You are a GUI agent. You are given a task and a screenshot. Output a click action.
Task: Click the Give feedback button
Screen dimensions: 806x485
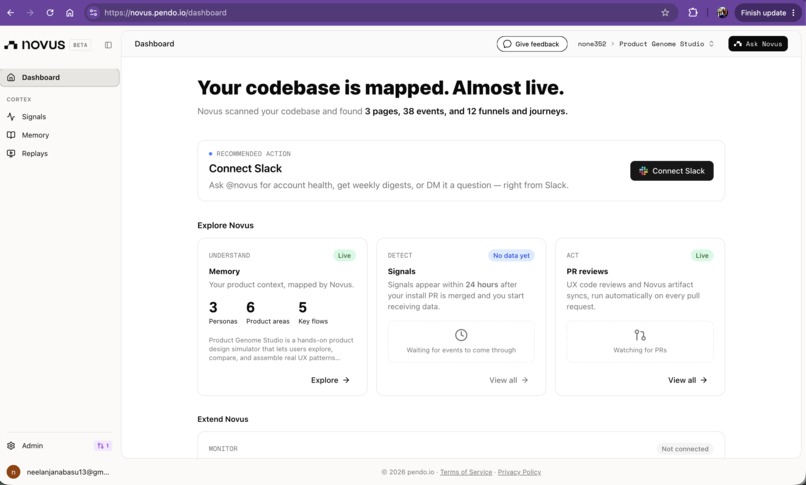(532, 44)
